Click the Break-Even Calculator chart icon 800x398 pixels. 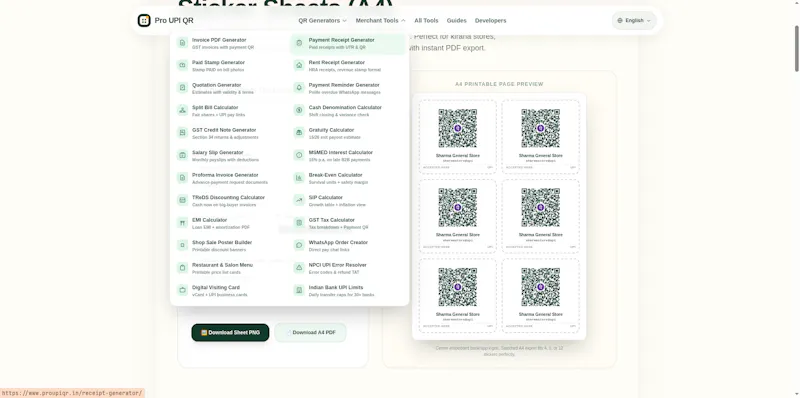point(299,178)
